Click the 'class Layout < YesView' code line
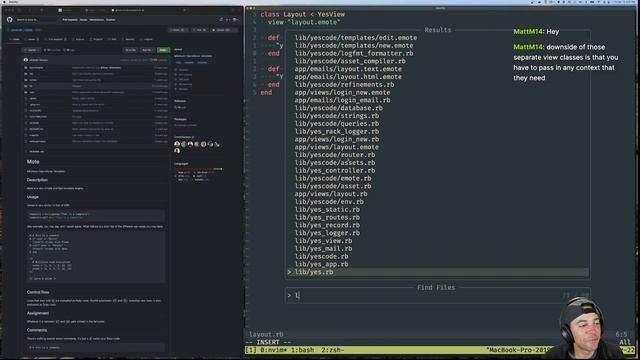Viewport: 640px width, 360px height. coord(302,14)
